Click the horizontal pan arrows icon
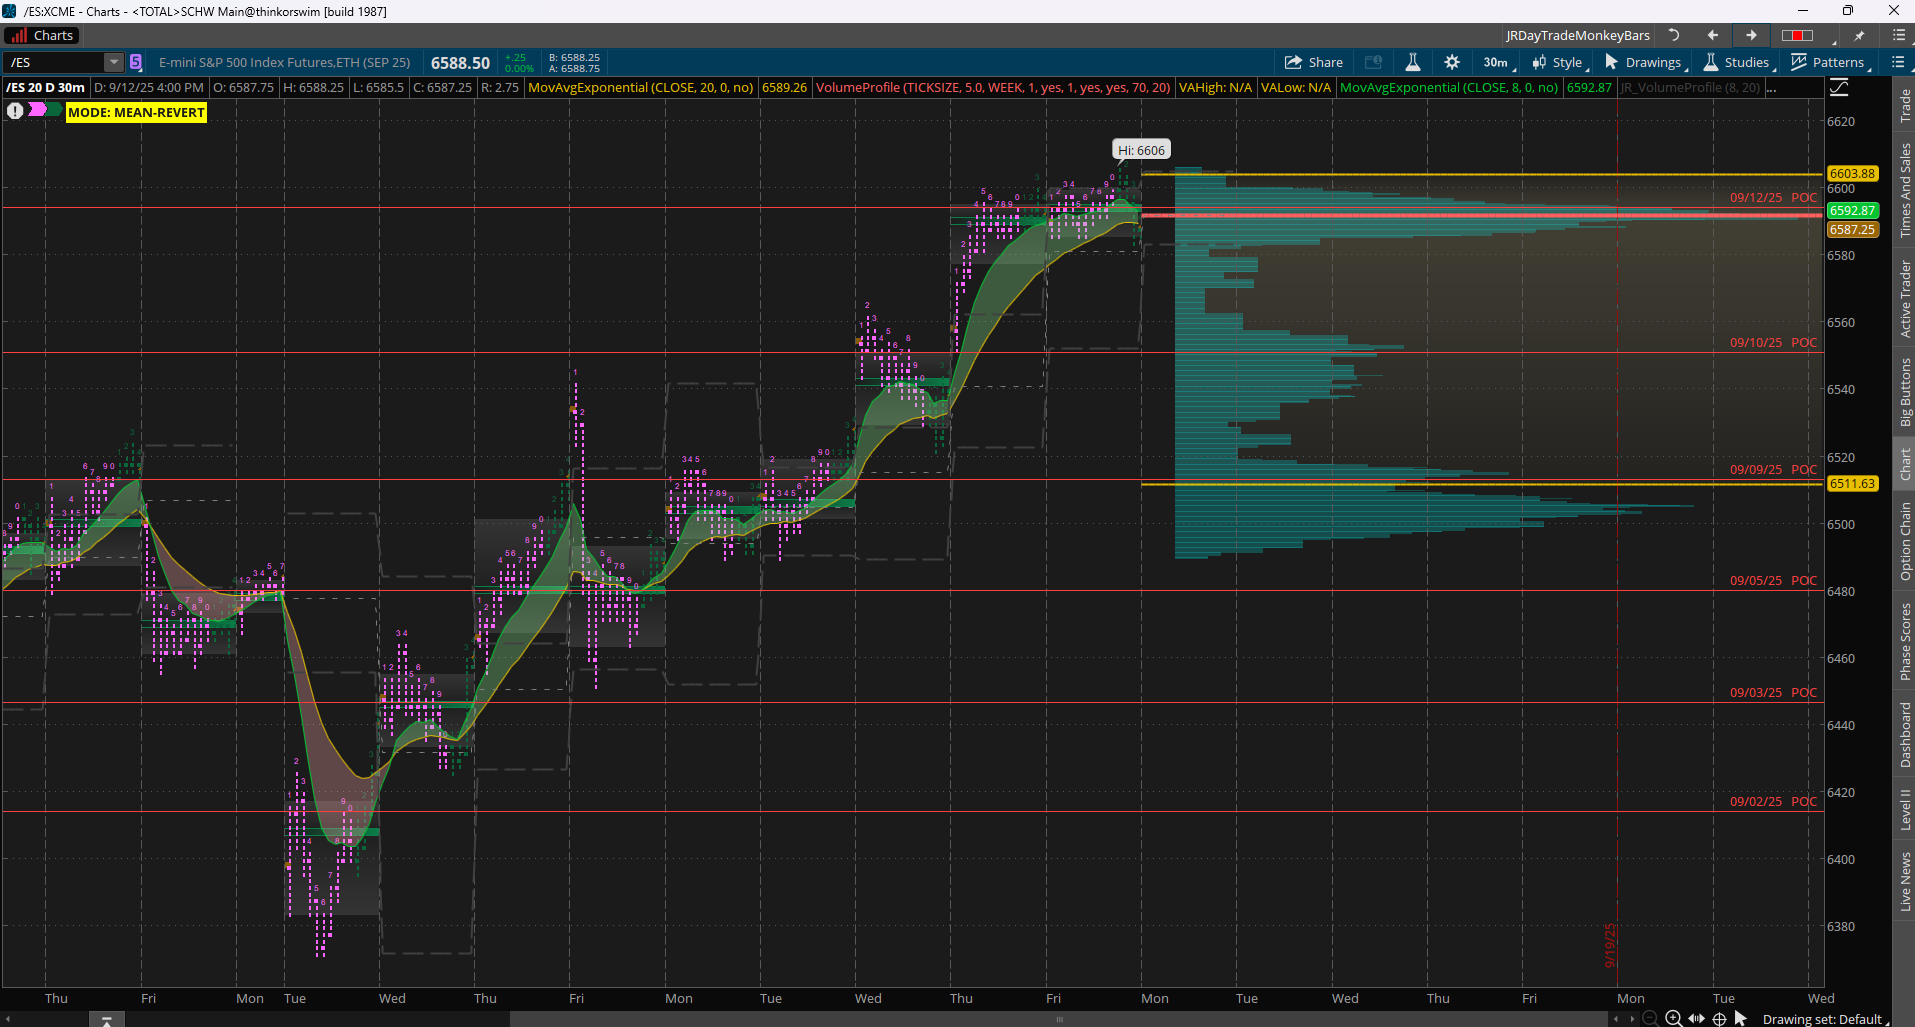Viewport: 1915px width, 1027px height. 1696,1018
